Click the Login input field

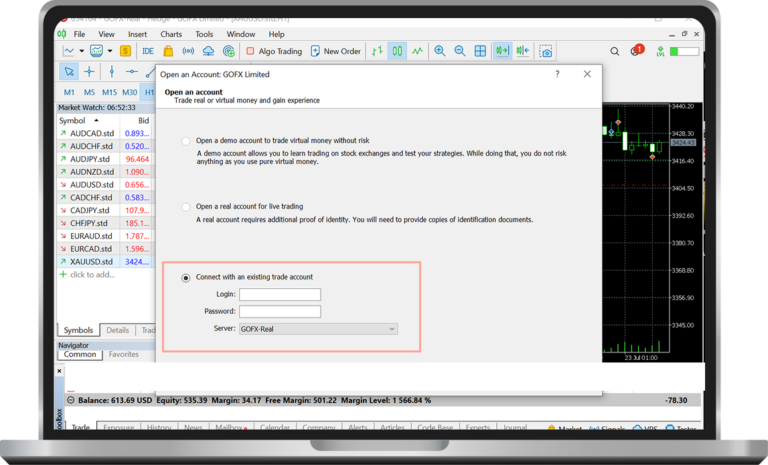(280, 294)
